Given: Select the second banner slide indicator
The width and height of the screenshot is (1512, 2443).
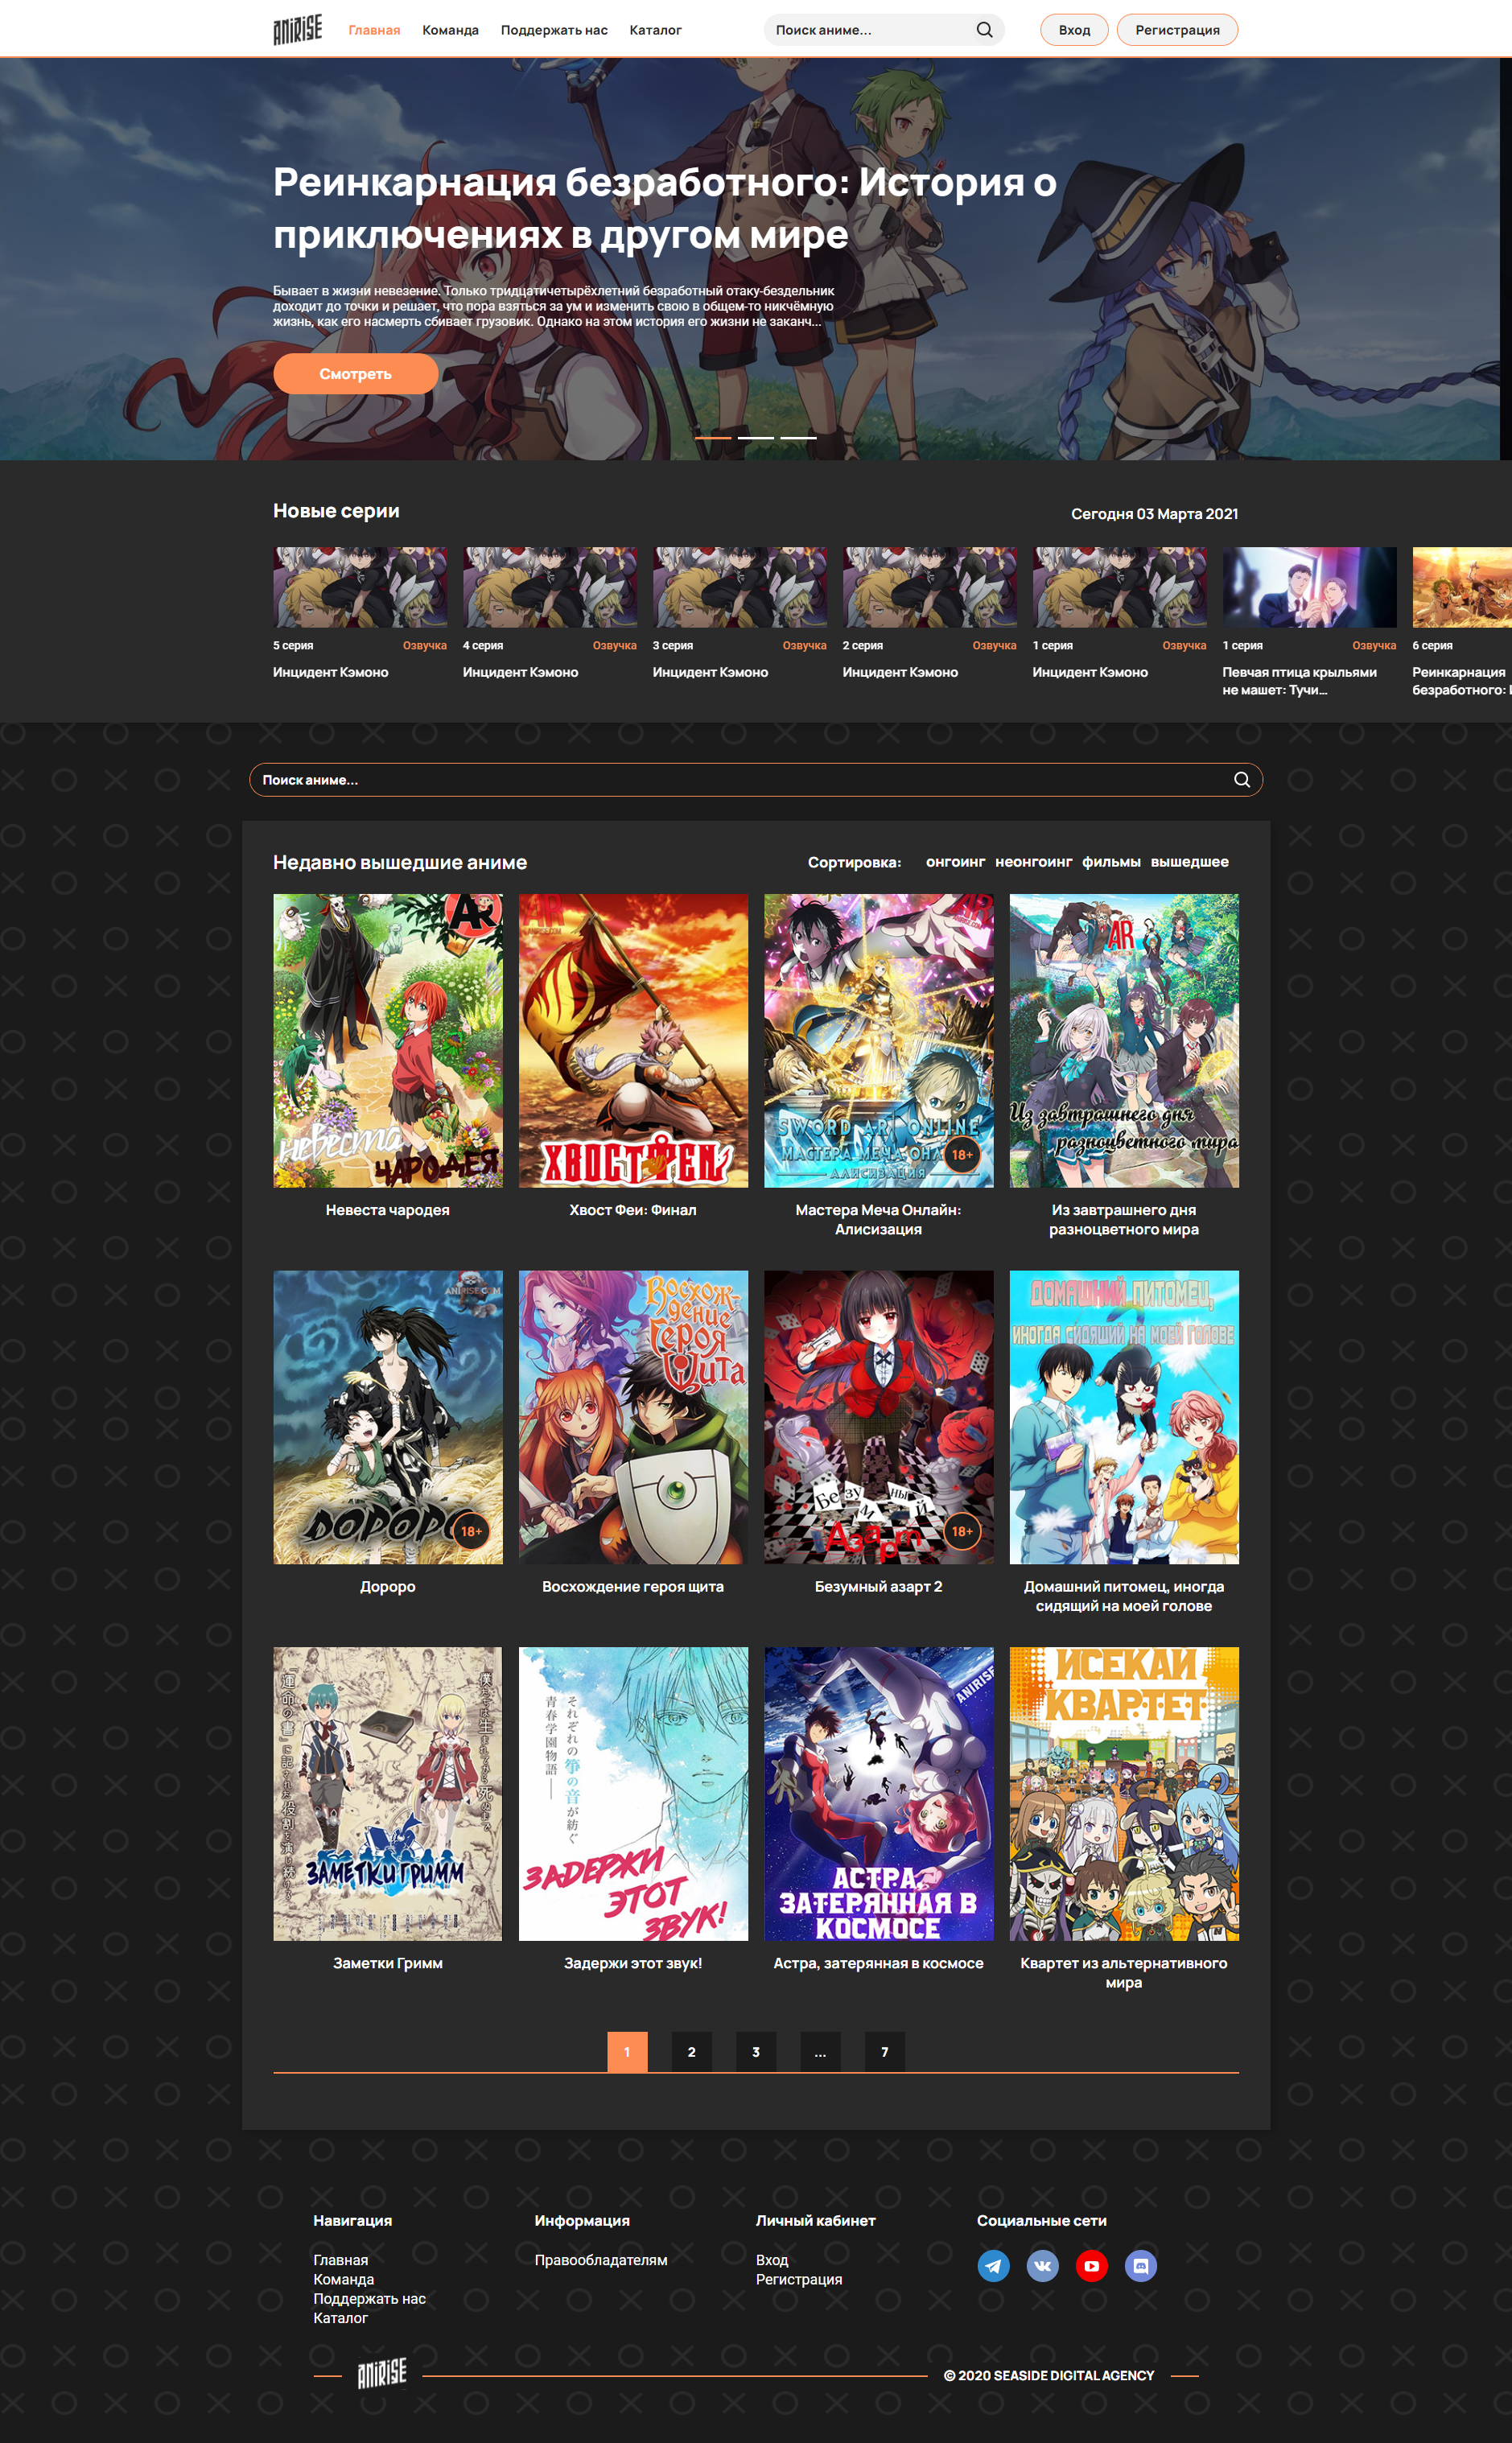Looking at the screenshot, I should 755,438.
